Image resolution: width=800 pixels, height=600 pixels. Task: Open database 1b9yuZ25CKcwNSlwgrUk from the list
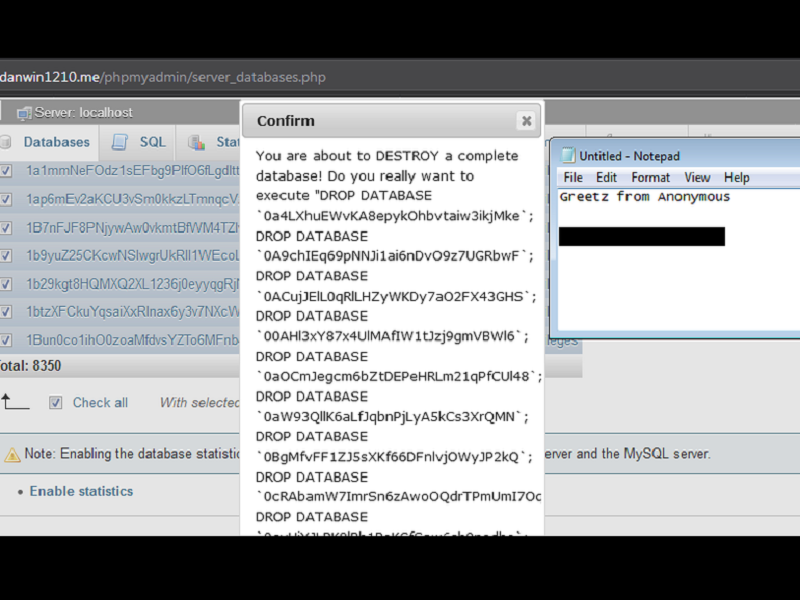(133, 256)
